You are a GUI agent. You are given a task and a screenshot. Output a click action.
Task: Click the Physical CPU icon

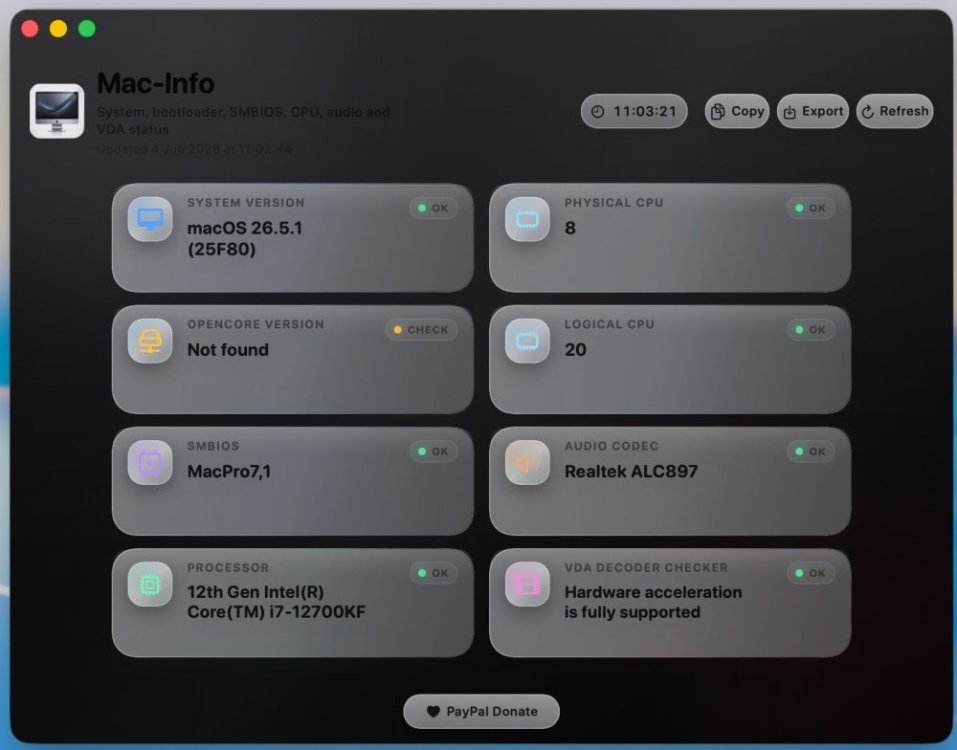[x=527, y=219]
